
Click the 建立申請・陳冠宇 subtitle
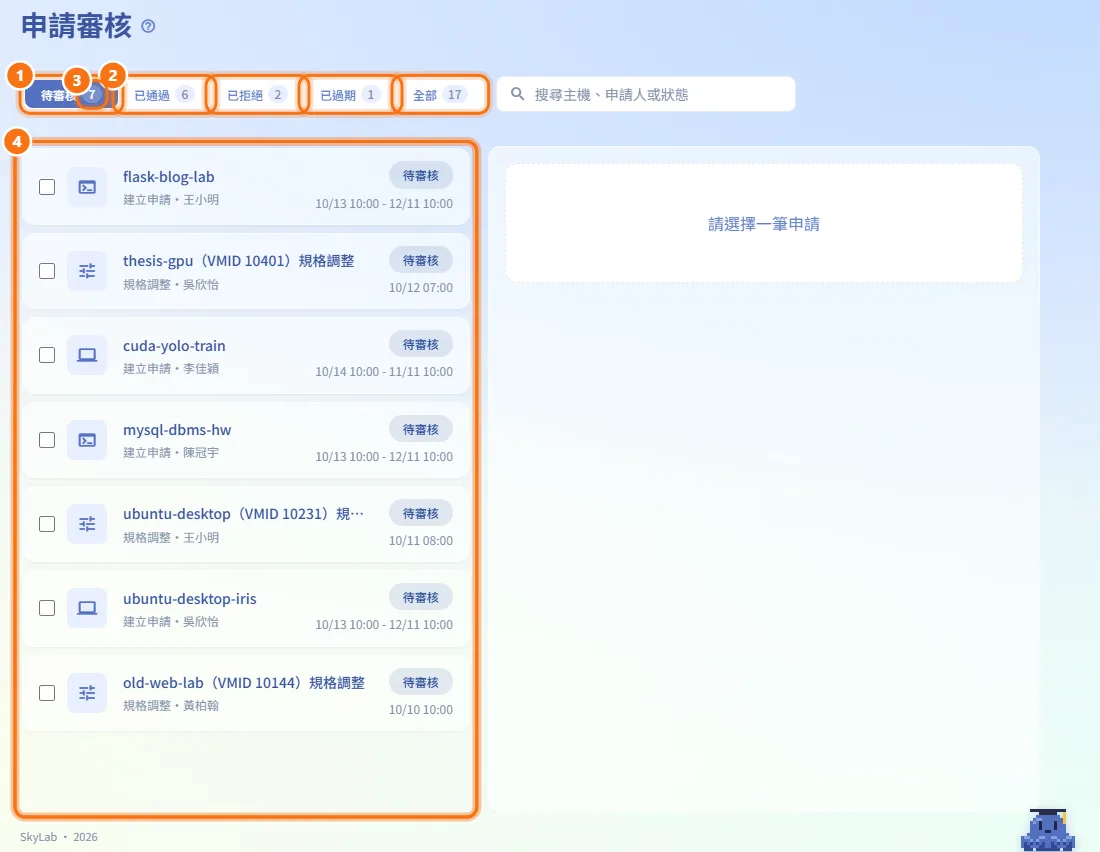171,453
